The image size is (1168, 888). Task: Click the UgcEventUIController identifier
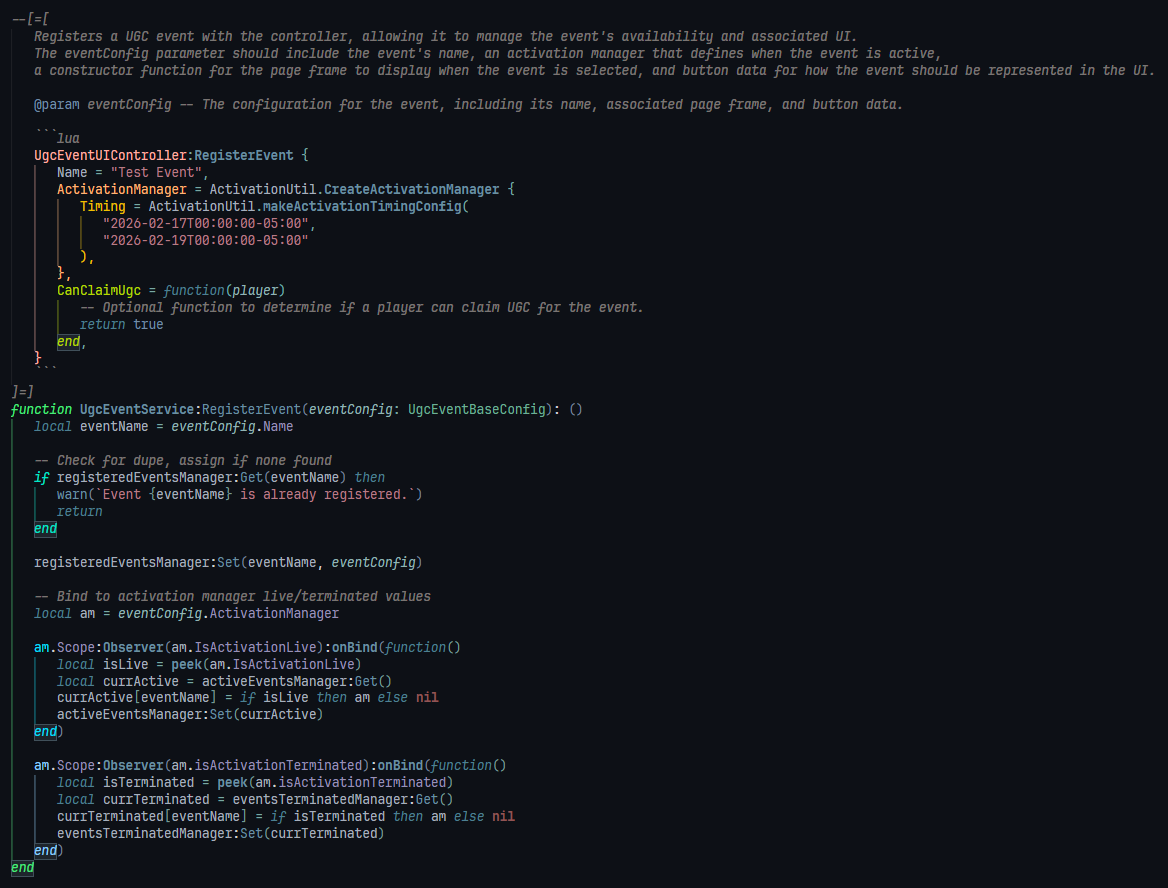click(110, 155)
